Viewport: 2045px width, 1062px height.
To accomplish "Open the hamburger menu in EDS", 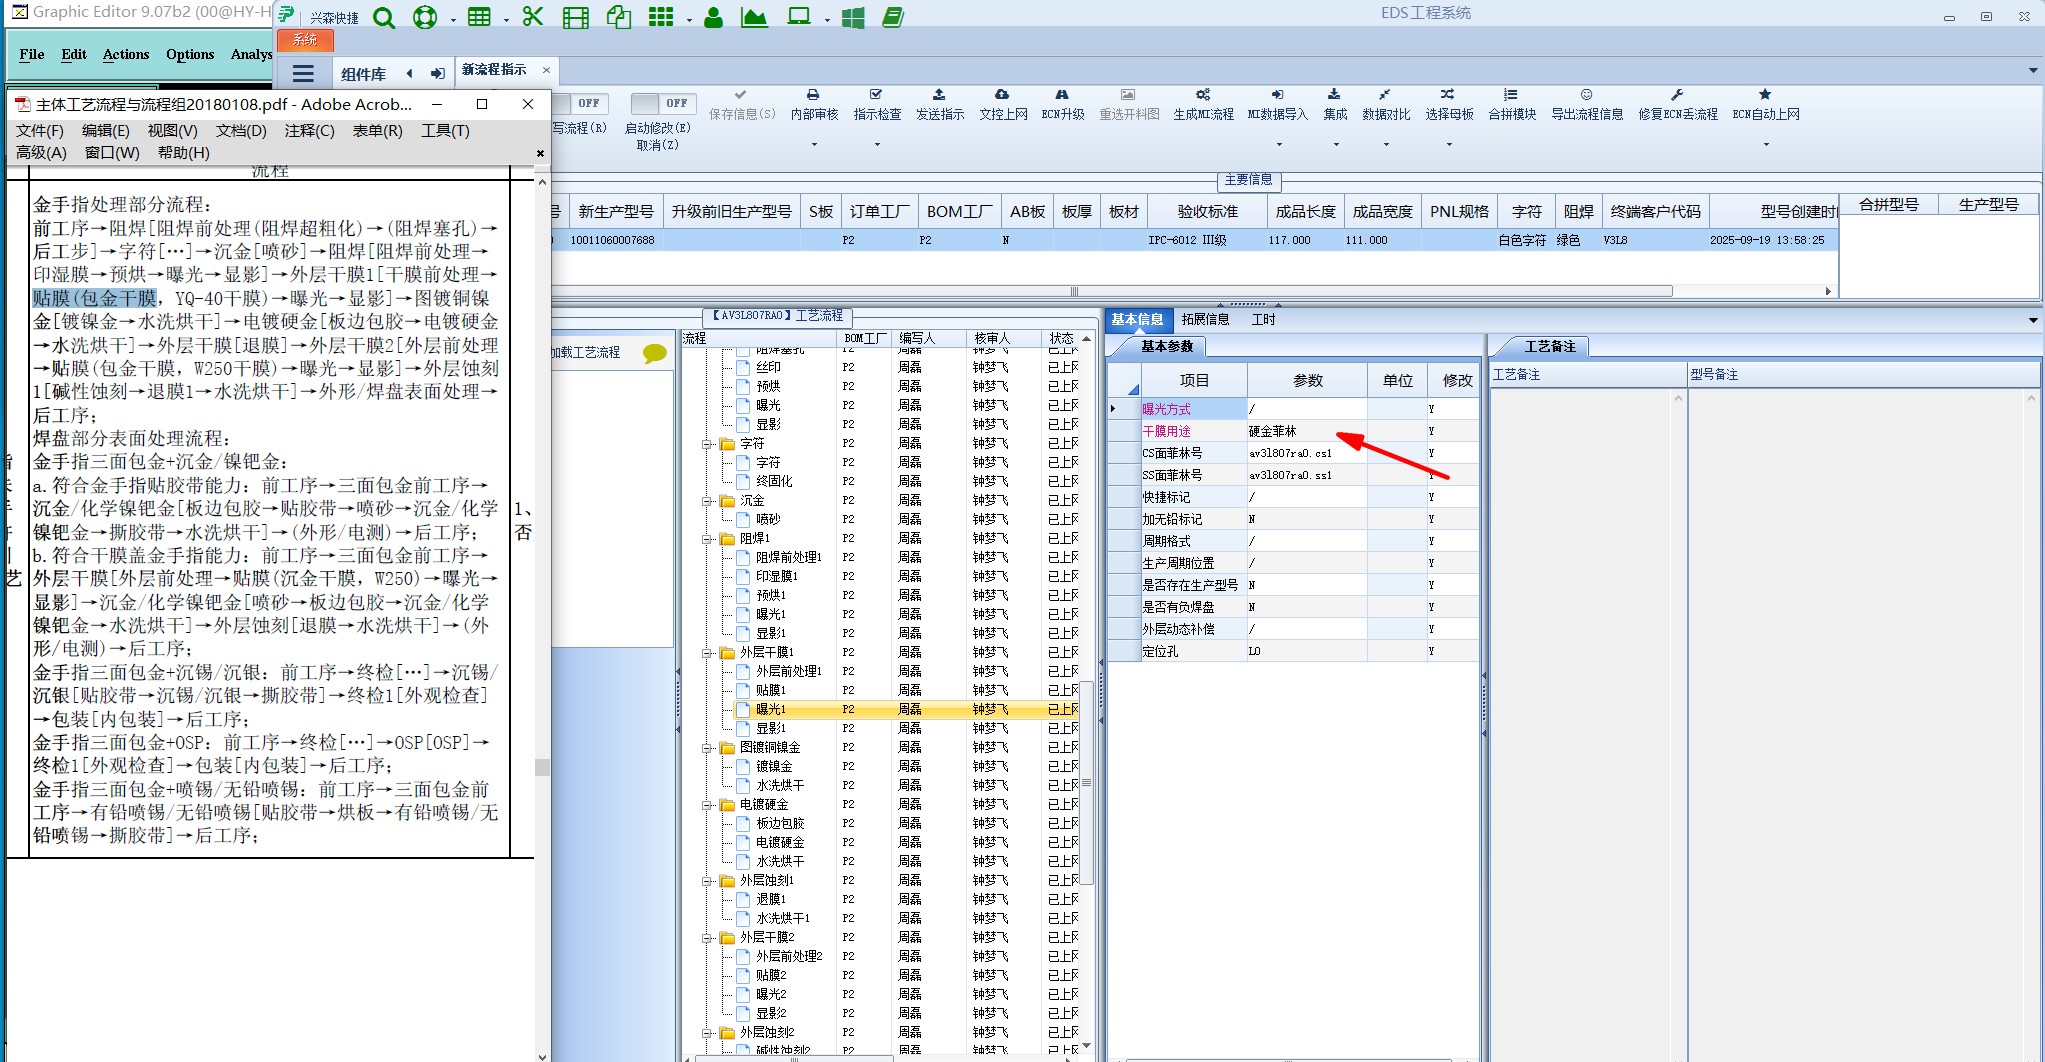I will coord(303,73).
